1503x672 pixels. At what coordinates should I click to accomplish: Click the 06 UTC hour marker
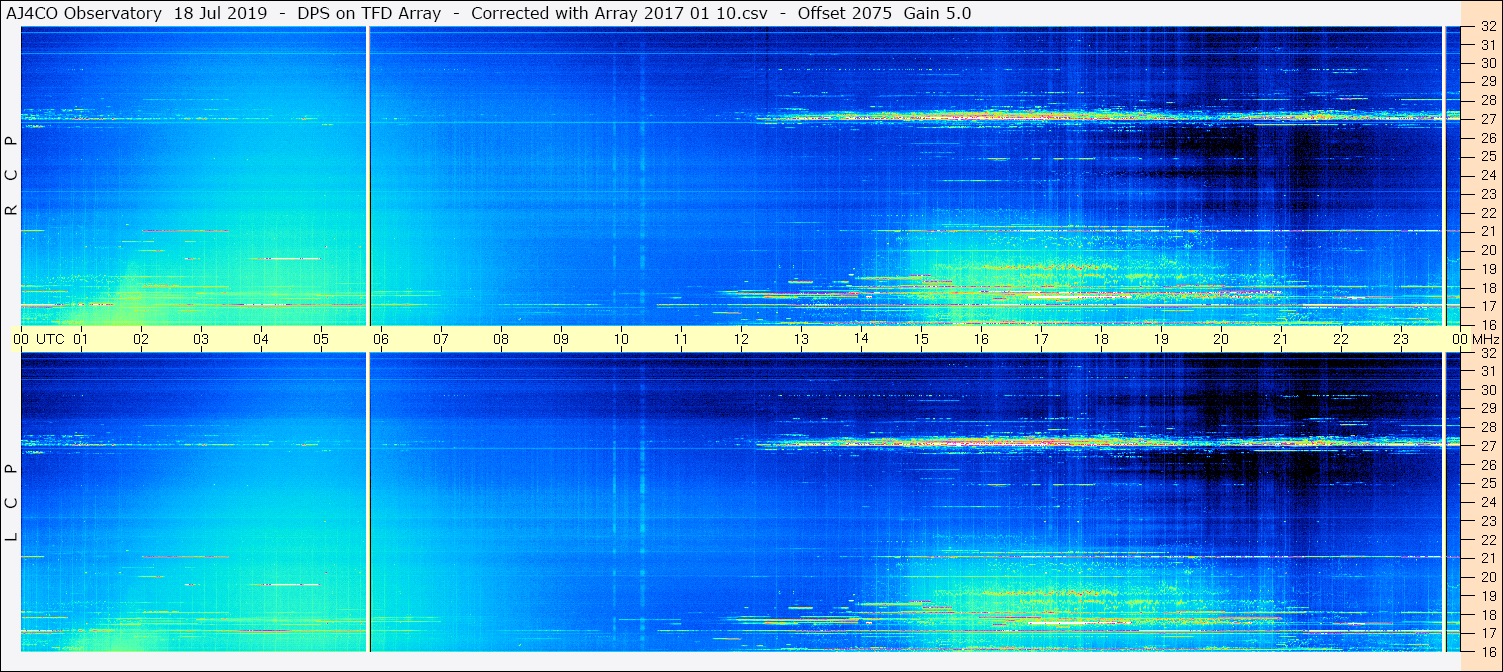381,339
